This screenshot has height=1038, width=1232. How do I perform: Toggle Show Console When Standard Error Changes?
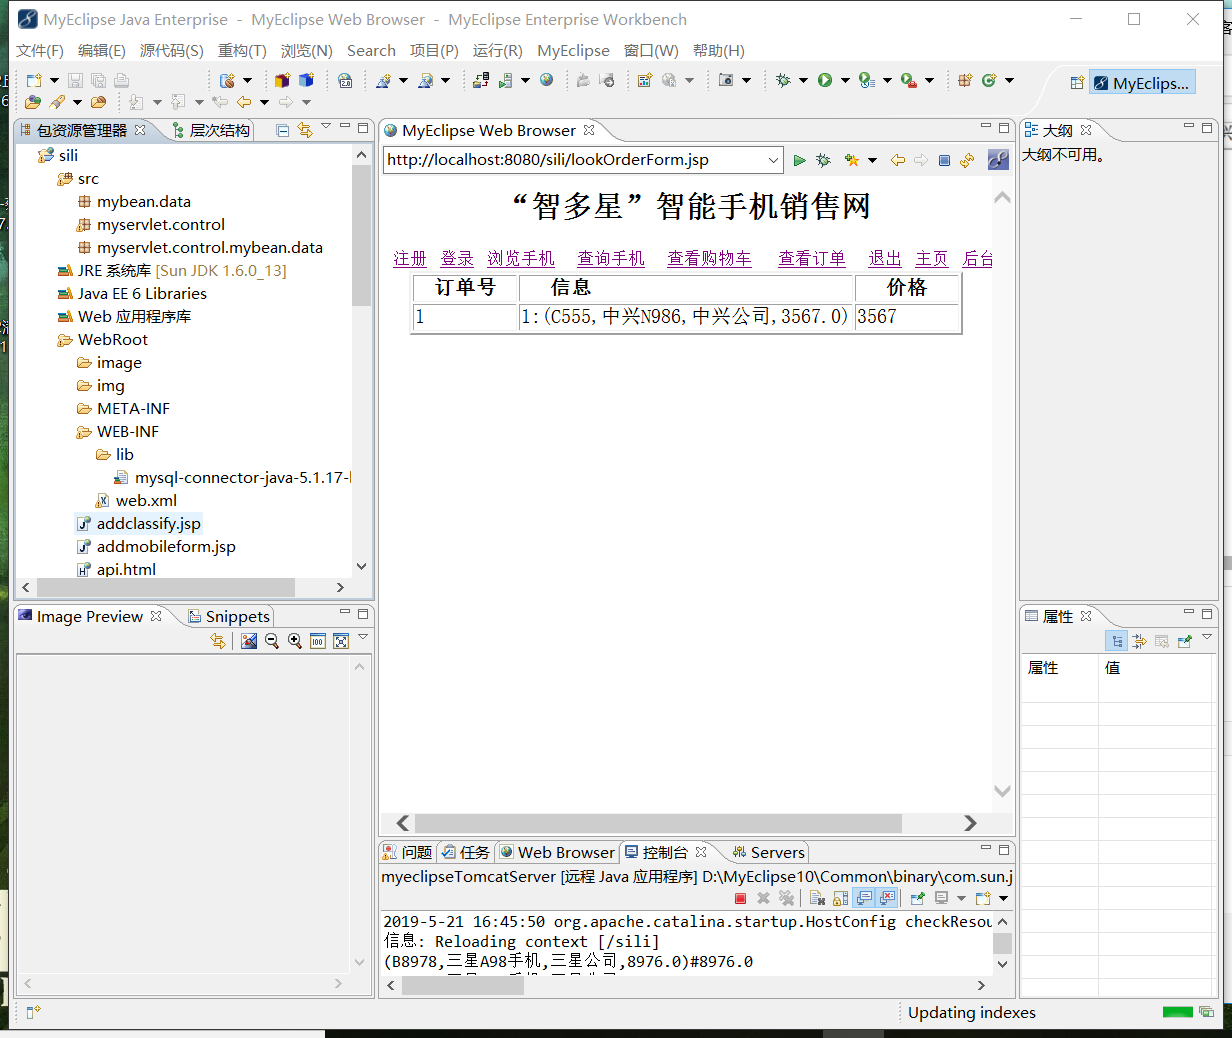tap(887, 898)
